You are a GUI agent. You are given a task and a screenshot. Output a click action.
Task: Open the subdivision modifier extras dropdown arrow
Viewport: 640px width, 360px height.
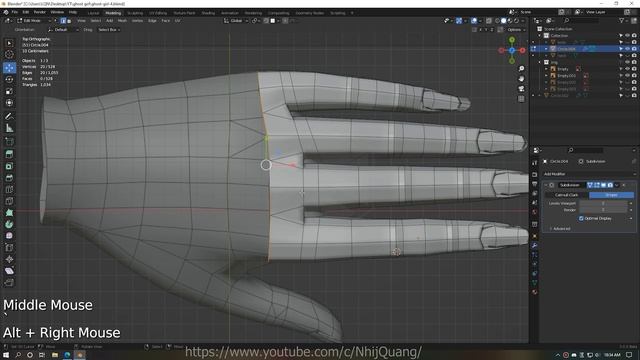click(x=617, y=185)
